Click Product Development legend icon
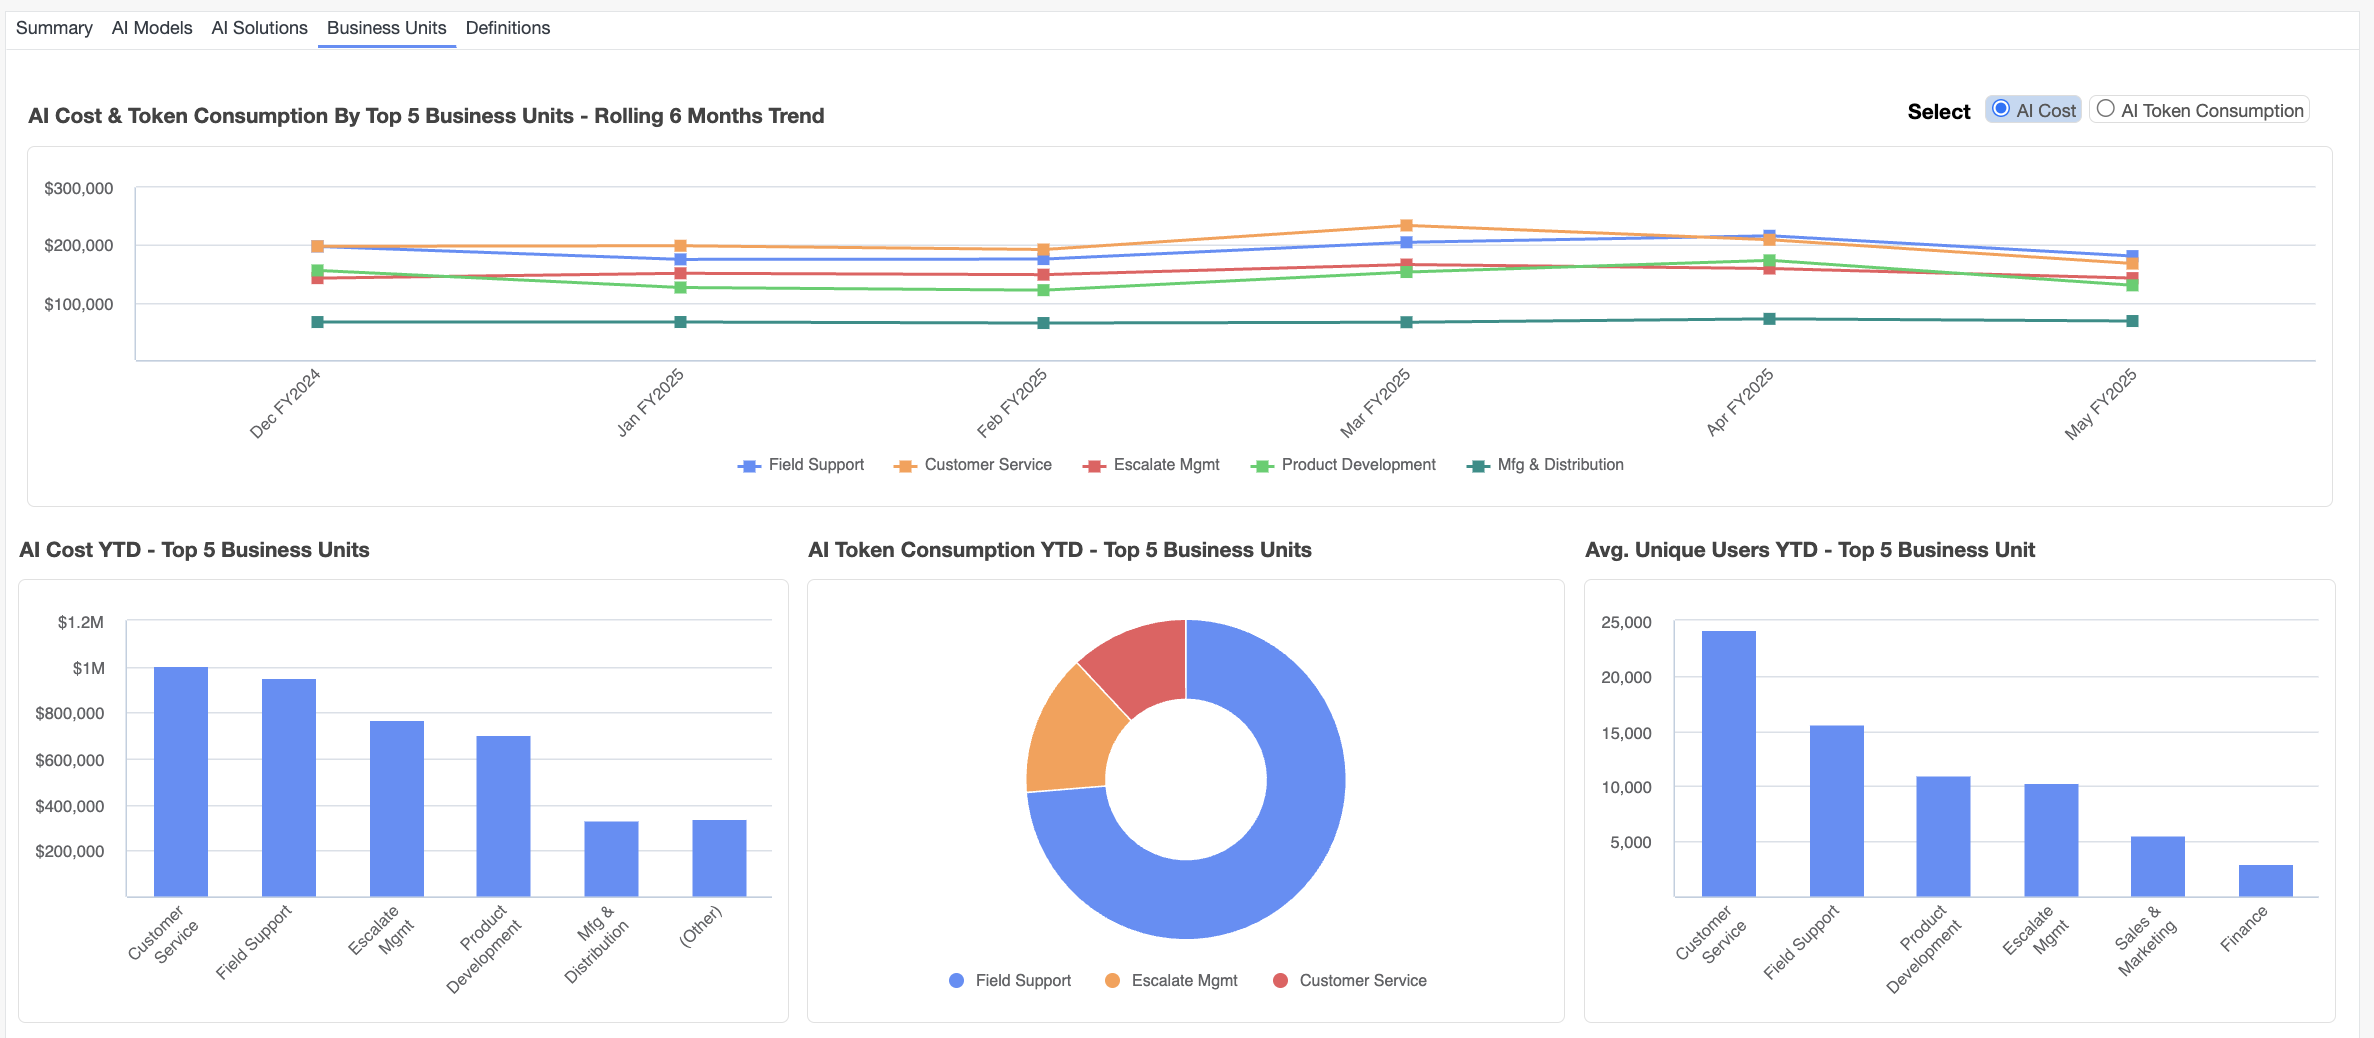 click(1262, 466)
